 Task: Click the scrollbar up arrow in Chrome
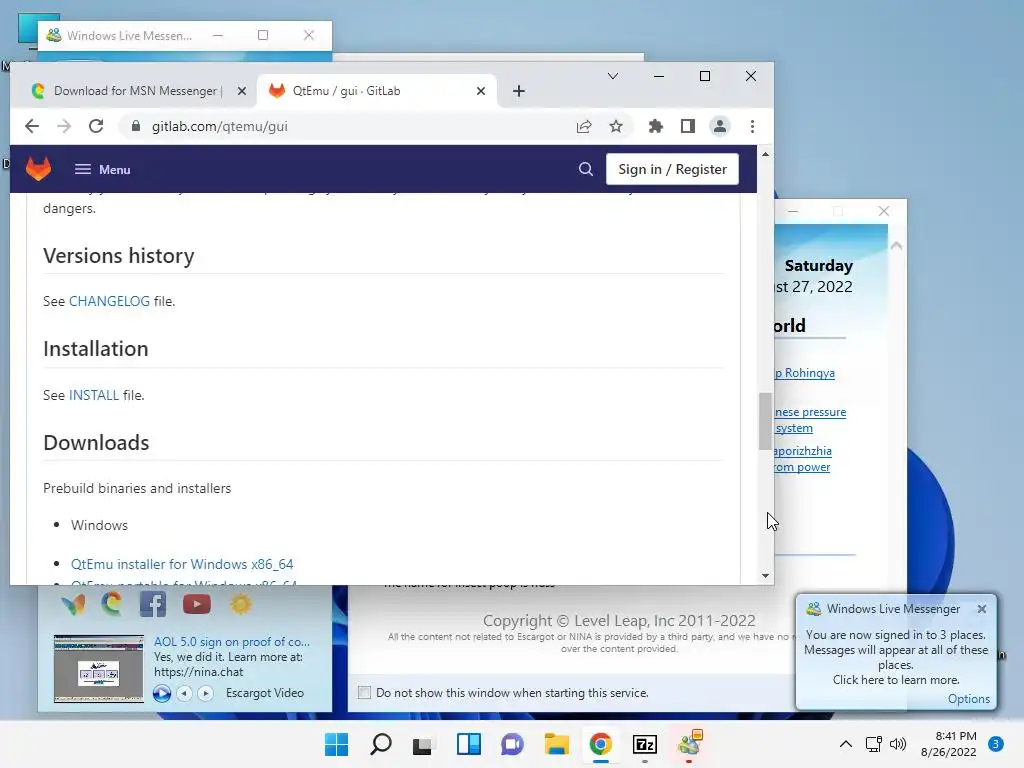click(x=765, y=154)
